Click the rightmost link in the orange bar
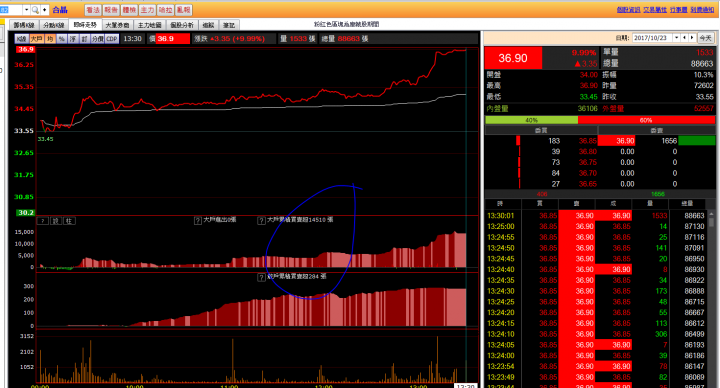The width and height of the screenshot is (720, 388). coord(702,10)
